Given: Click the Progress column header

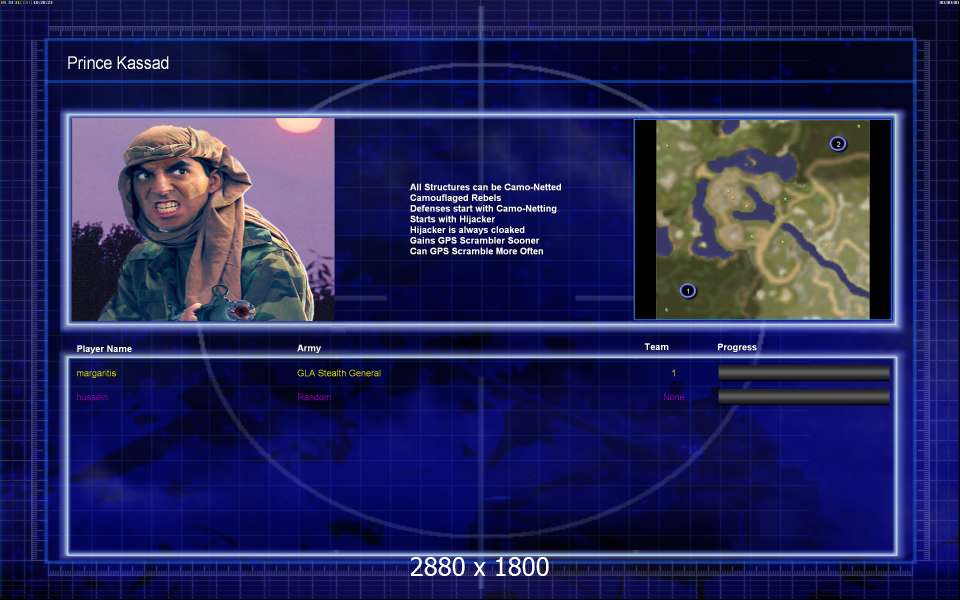Looking at the screenshot, I should (737, 347).
